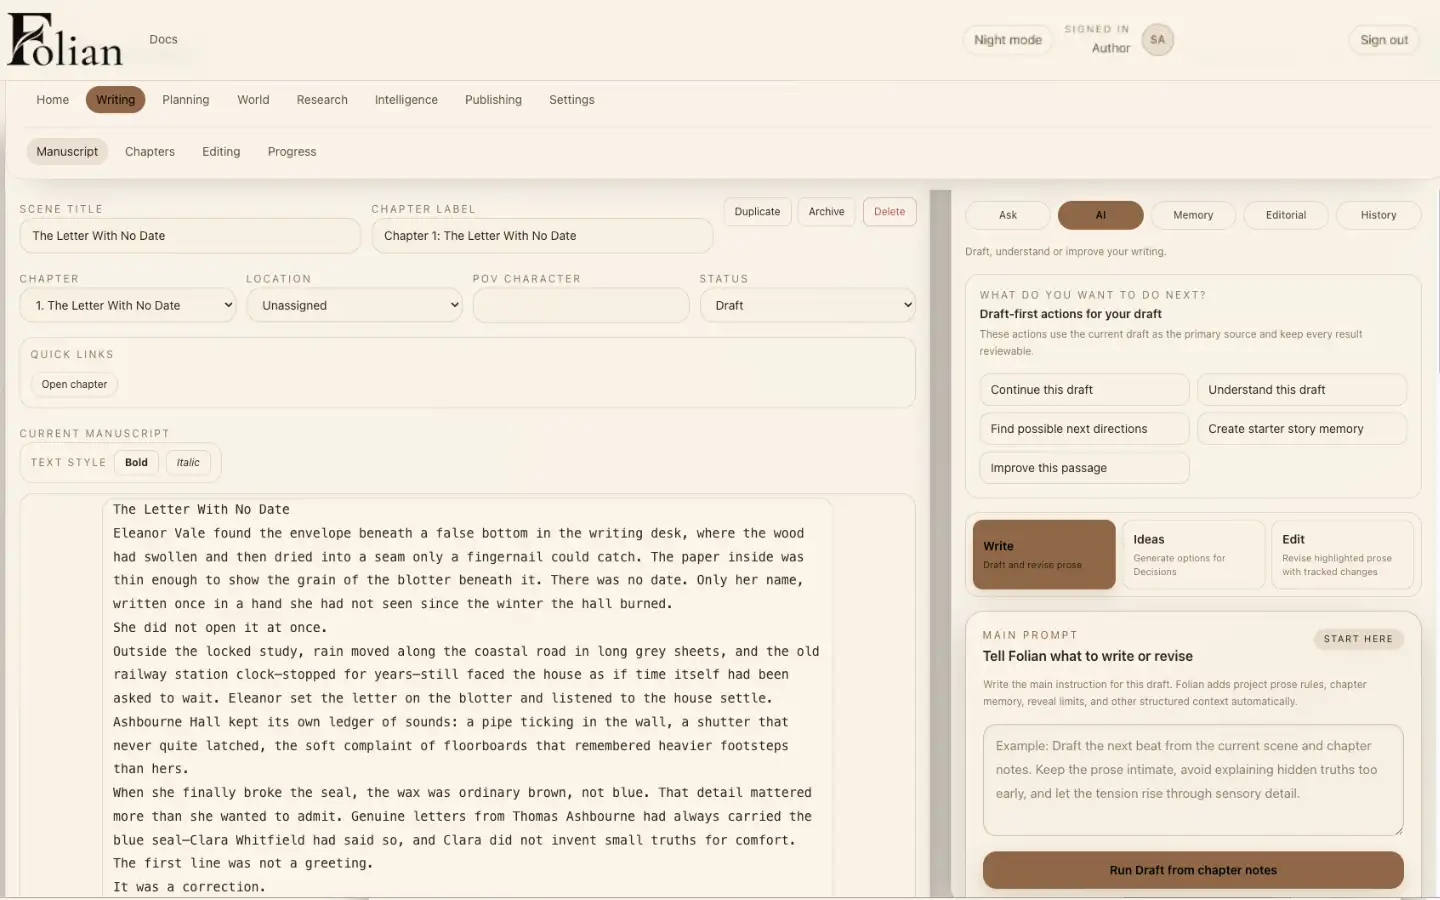Click Run Draft from chapter notes

coord(1193,870)
